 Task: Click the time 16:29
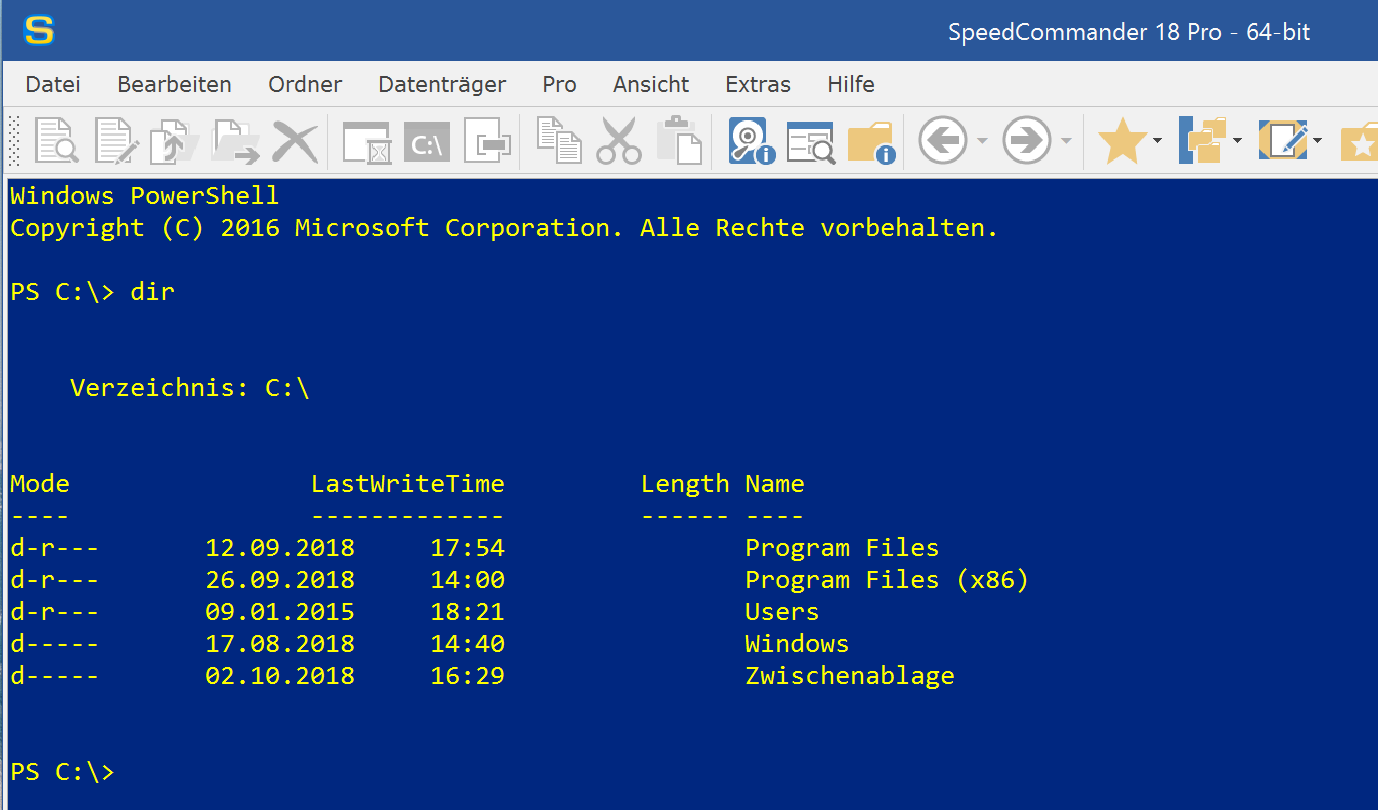[x=467, y=676]
